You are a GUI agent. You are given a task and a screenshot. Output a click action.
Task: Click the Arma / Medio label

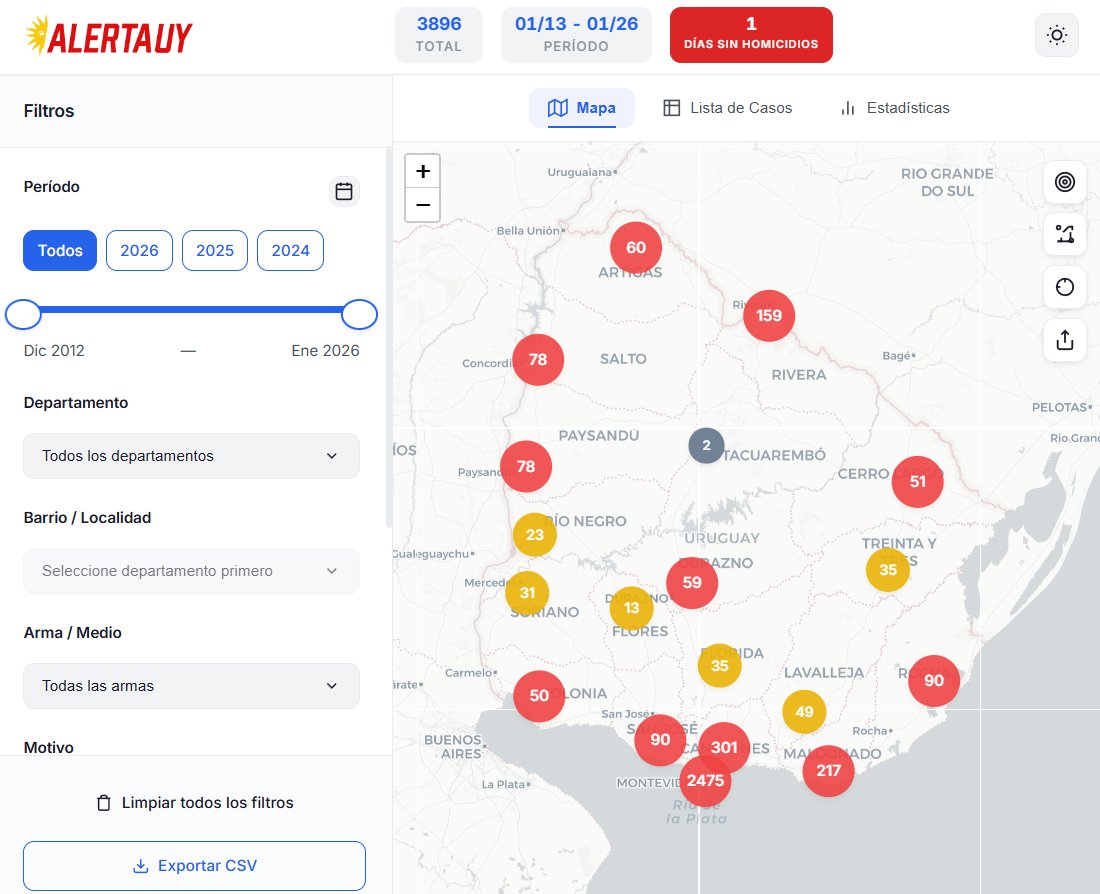pyautogui.click(x=73, y=633)
